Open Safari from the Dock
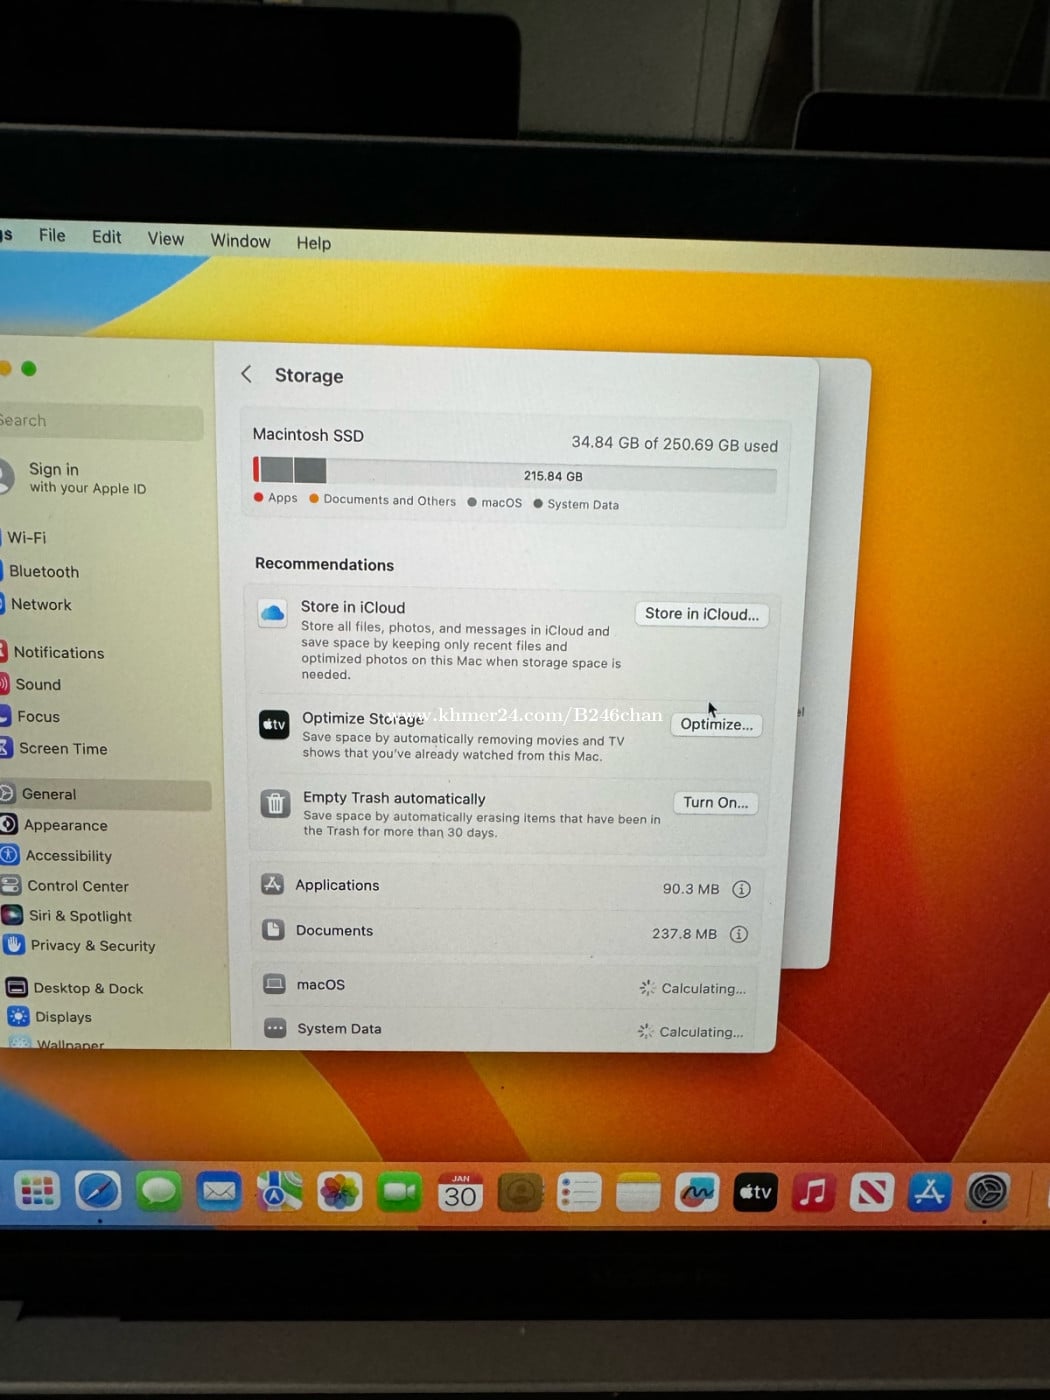Screen dimensions: 1050x1400 click(x=98, y=1191)
